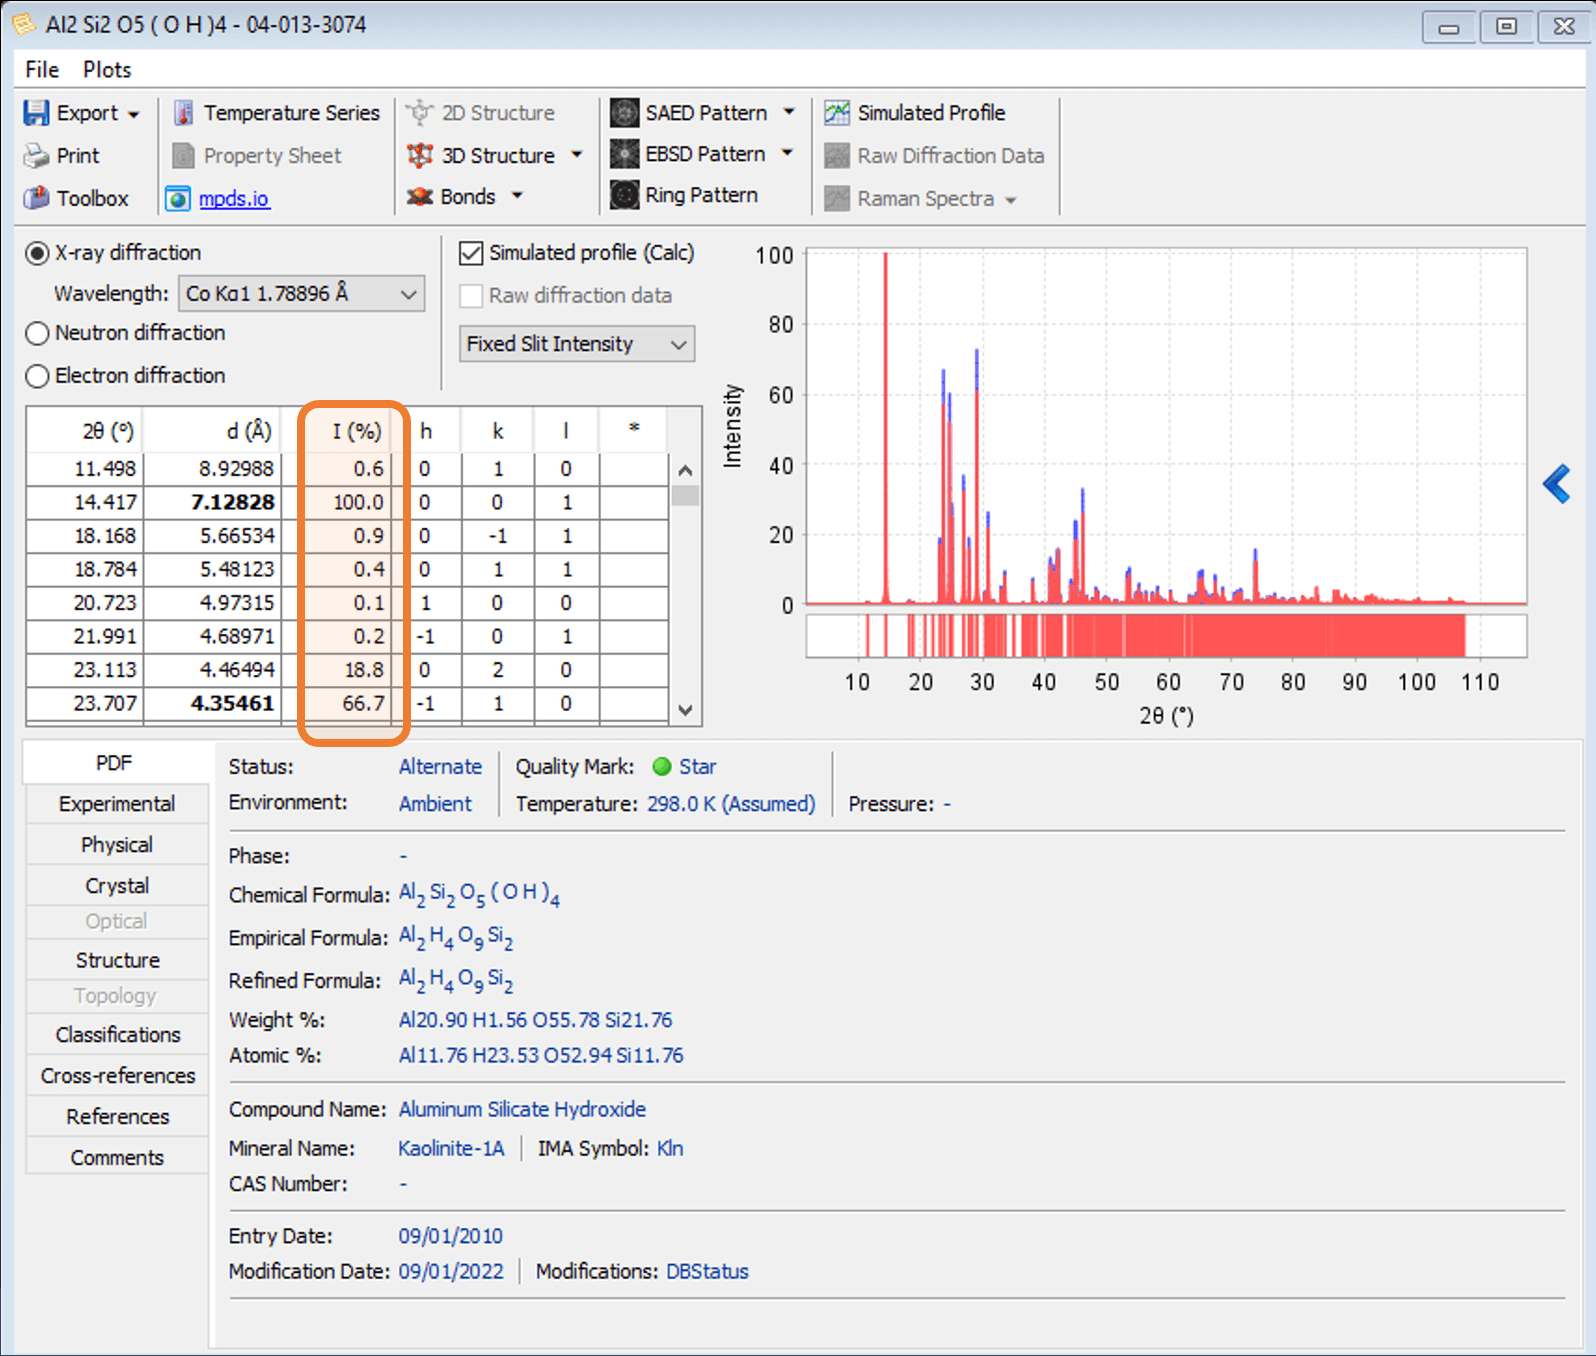
Task: Click the Bonds icon
Action: [420, 197]
